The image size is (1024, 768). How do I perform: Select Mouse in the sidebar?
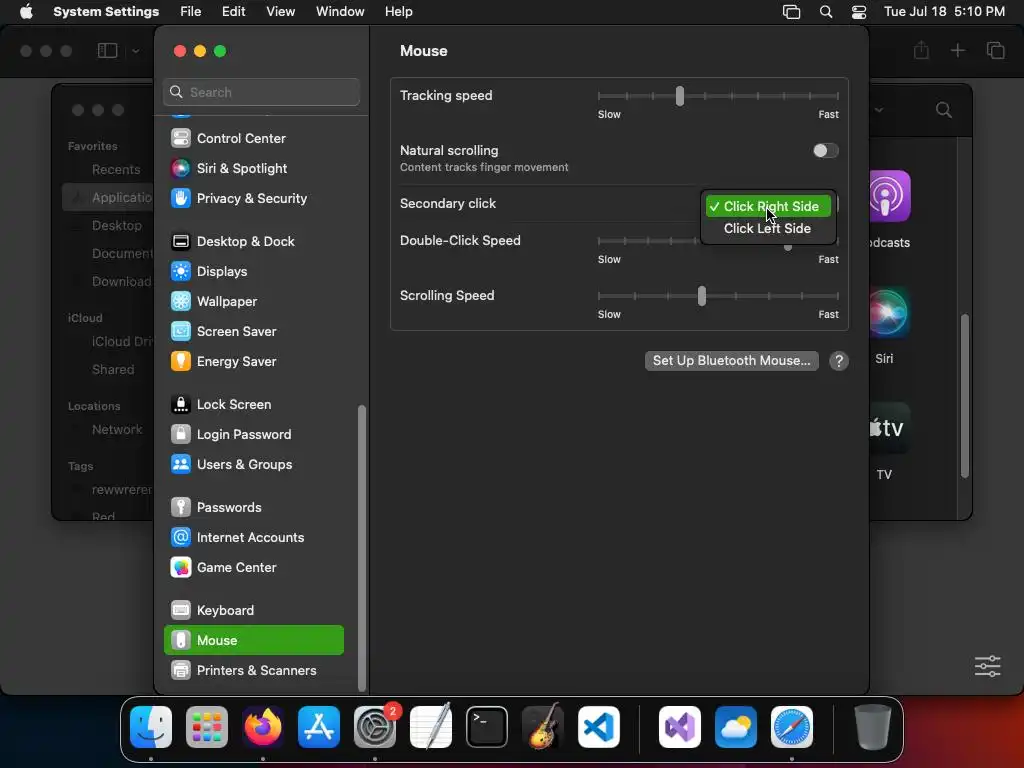(x=253, y=641)
